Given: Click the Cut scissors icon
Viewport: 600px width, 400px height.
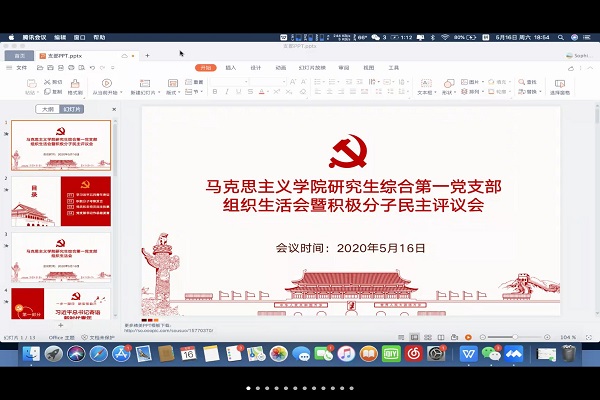Looking at the screenshot, I should 47,82.
